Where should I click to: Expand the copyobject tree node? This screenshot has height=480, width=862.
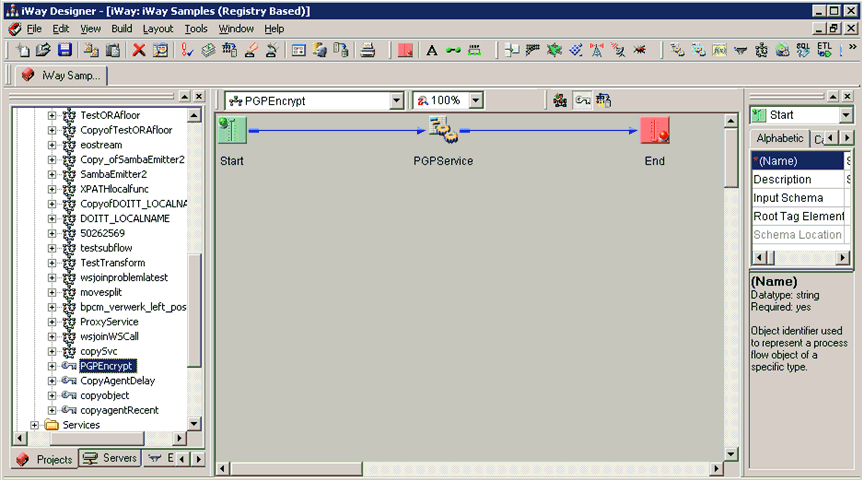(52, 396)
